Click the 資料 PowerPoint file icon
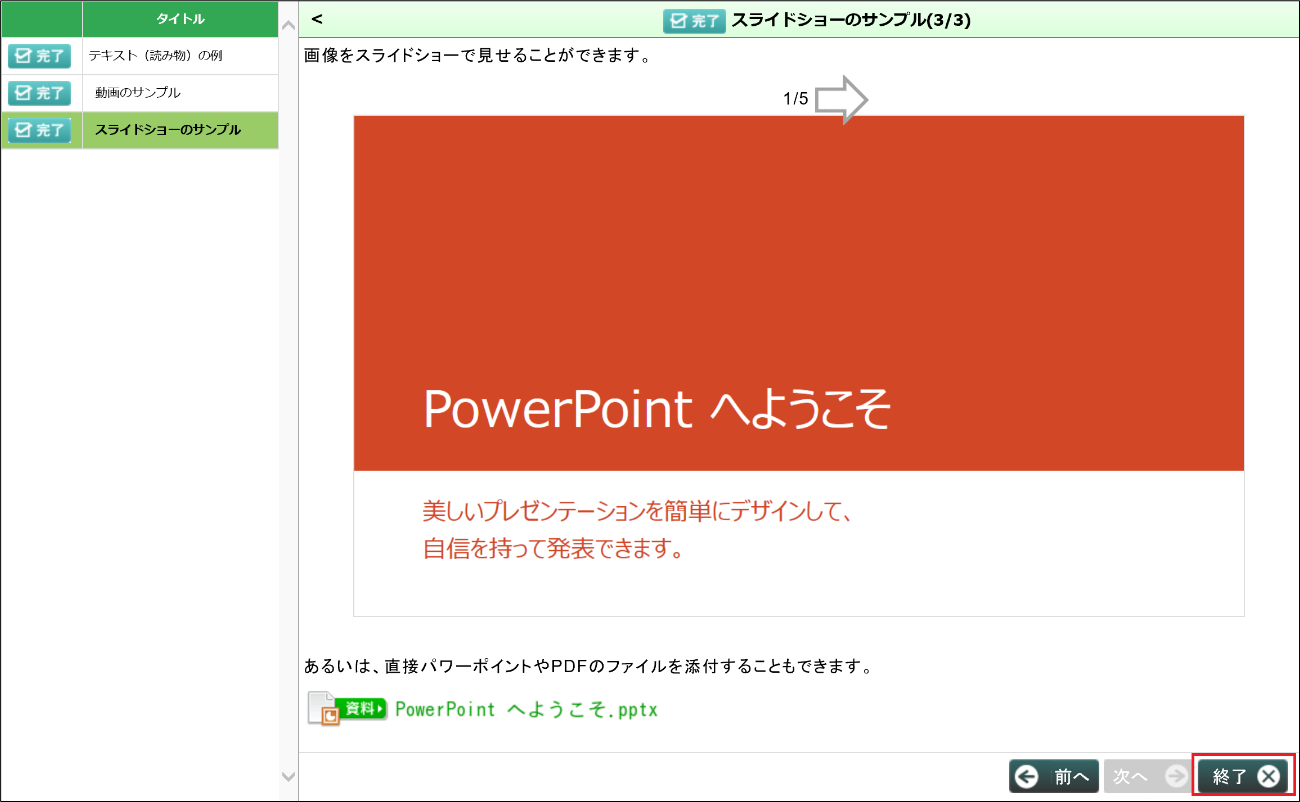The height and width of the screenshot is (802, 1300). pyautogui.click(x=346, y=708)
